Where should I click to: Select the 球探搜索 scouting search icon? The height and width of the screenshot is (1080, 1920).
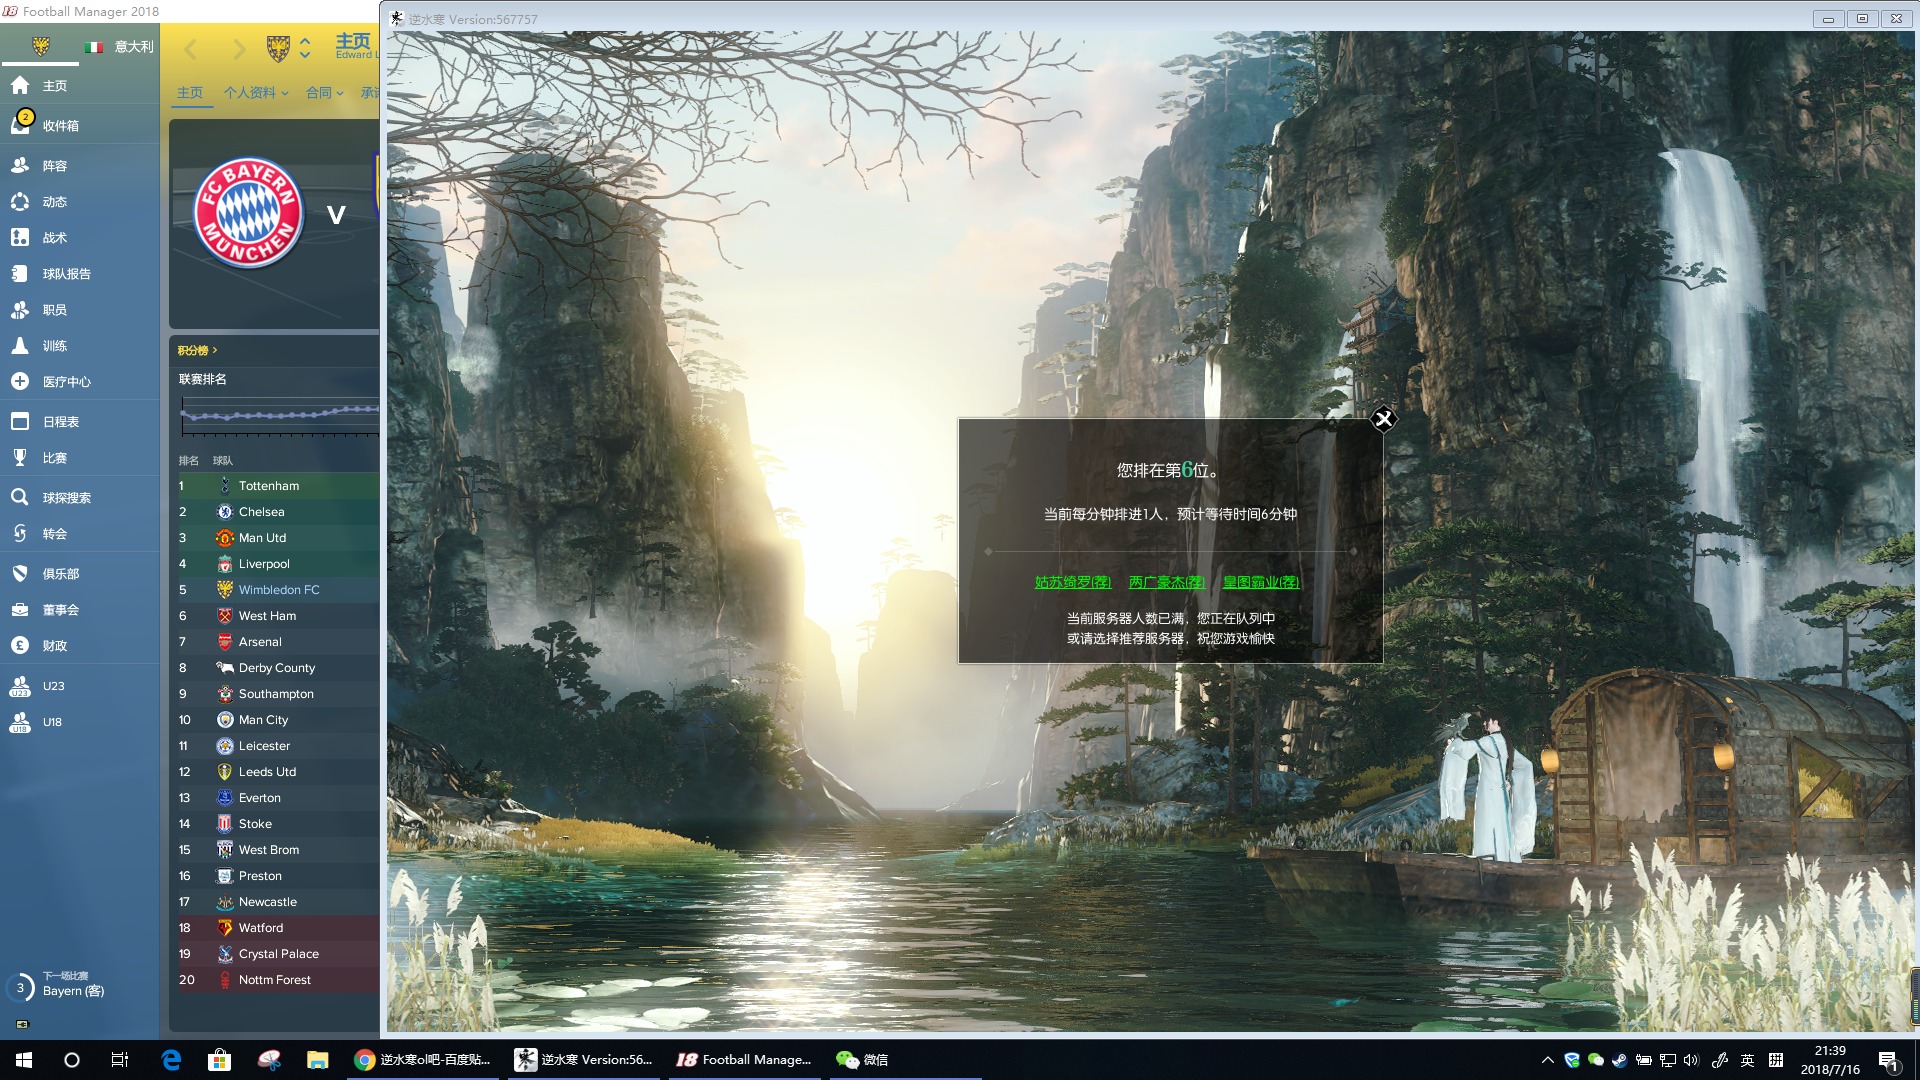21,497
